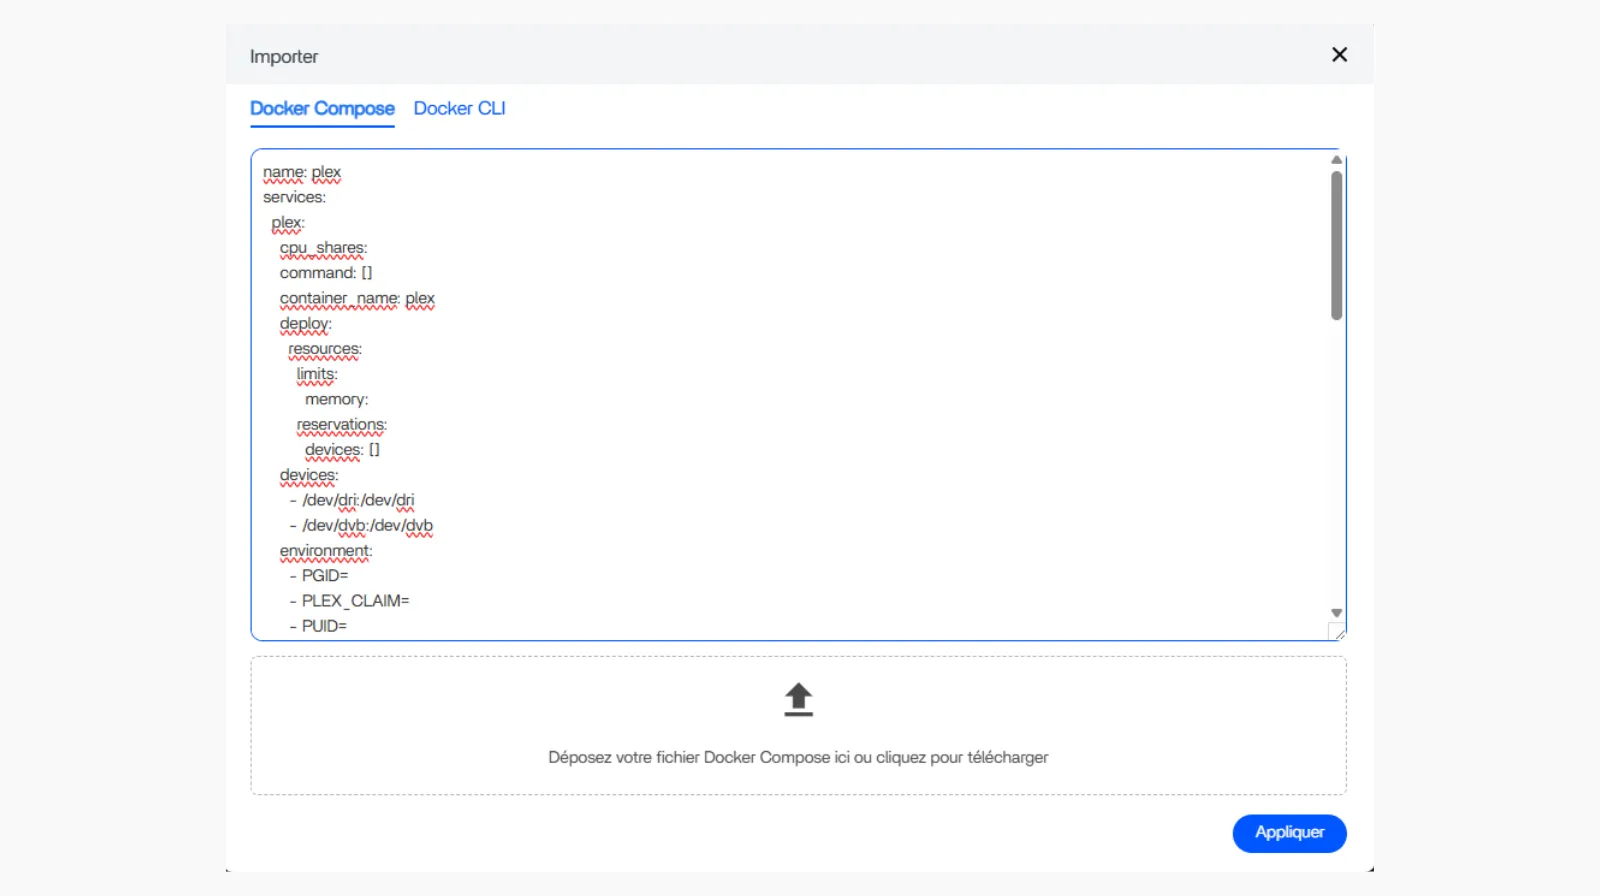Click the '/dev/dri:/dev/dri' device line
Screen dimensions: 1600x896
(x=358, y=500)
